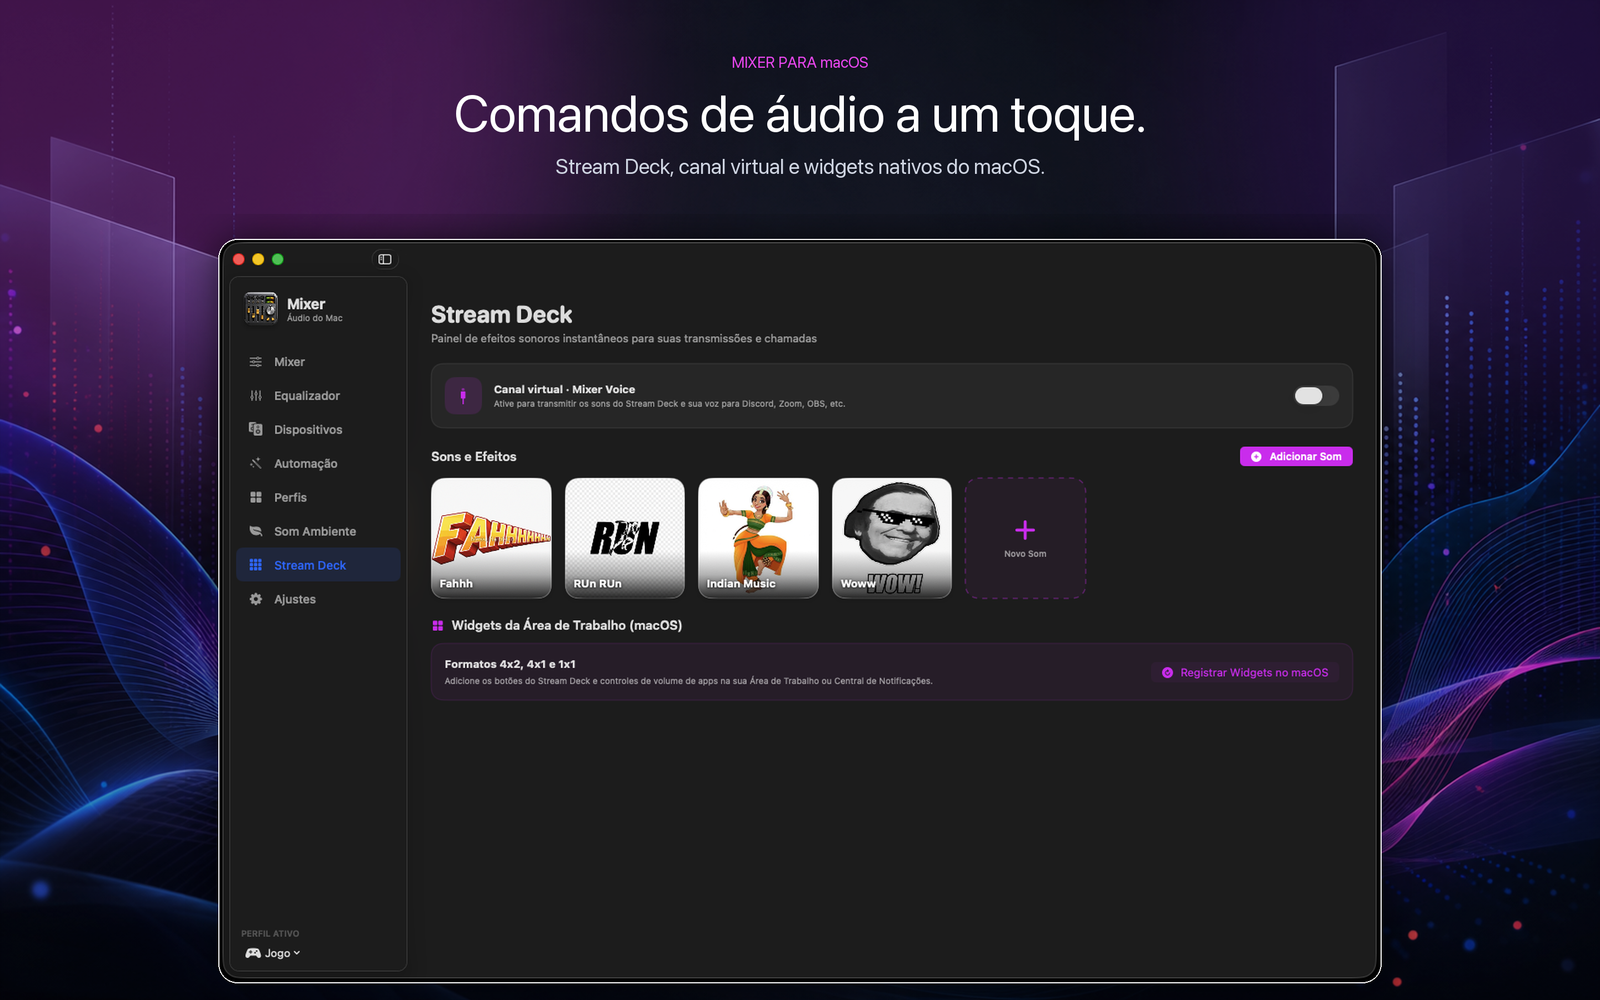
Task: Click the Dispositivos sidebar icon
Action: tap(256, 429)
